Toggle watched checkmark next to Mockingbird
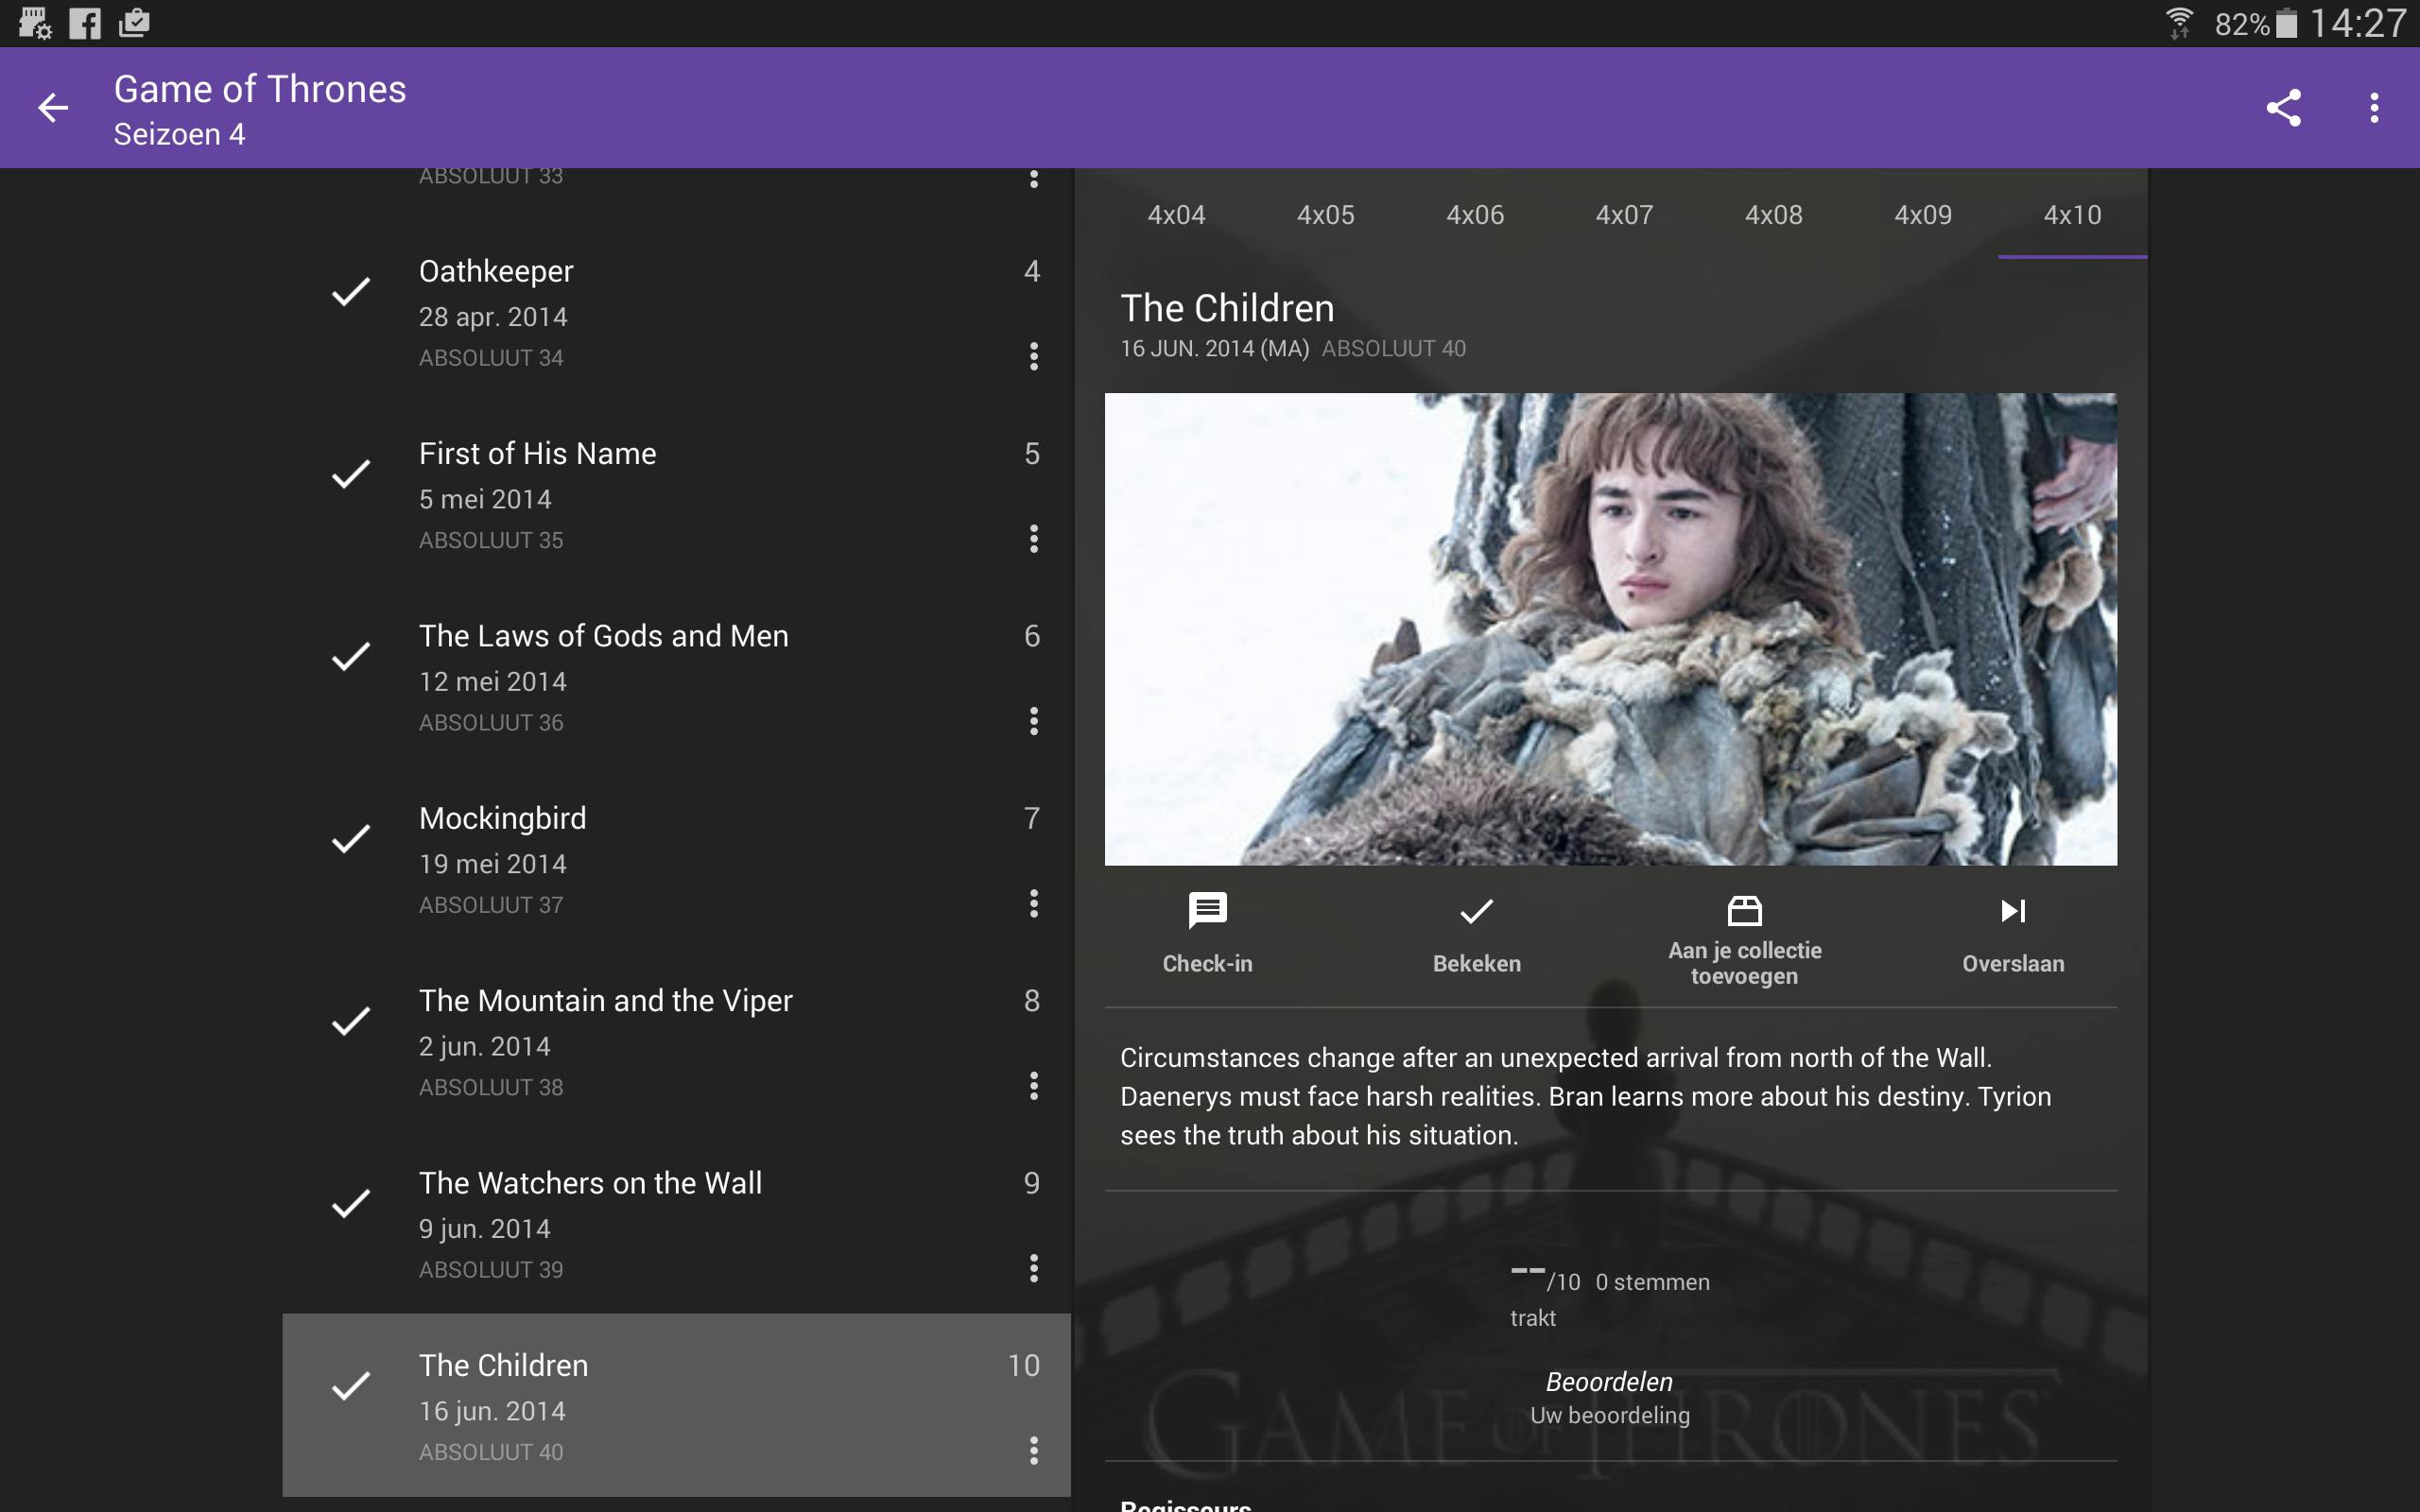Viewport: 2420px width, 1512px height. (351, 838)
